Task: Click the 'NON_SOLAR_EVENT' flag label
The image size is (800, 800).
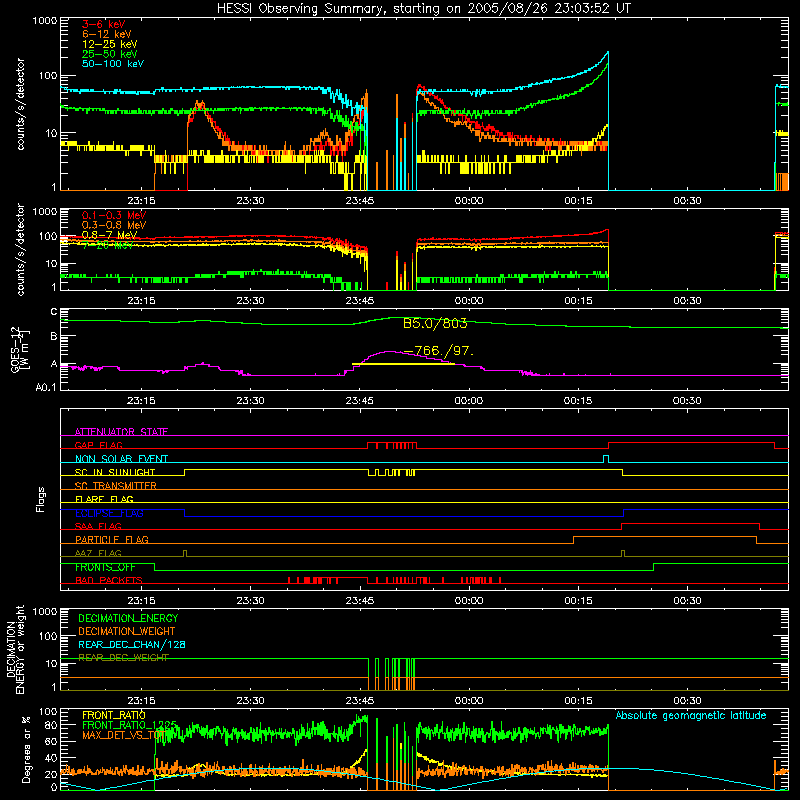Action: point(121,459)
